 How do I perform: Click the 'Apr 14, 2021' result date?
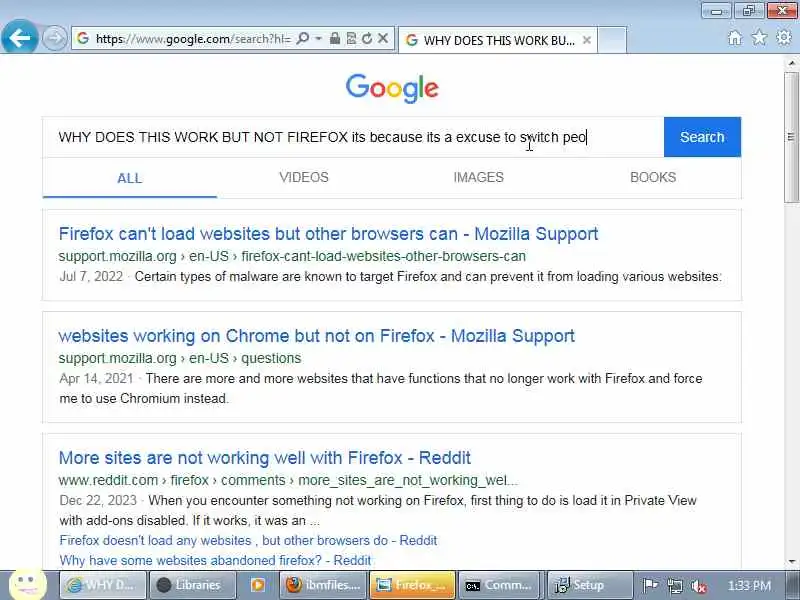pos(96,379)
